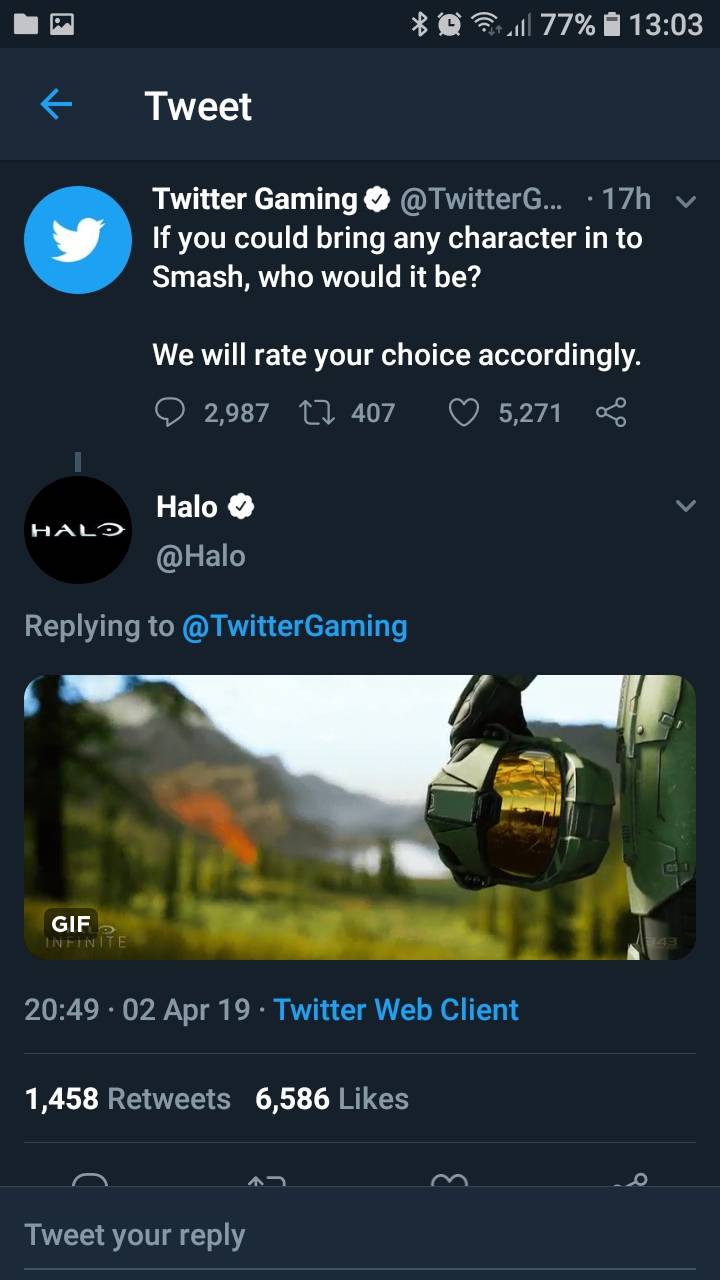720x1280 pixels.
Task: Play the Halo Infinite GIF
Action: pyautogui.click(x=360, y=817)
